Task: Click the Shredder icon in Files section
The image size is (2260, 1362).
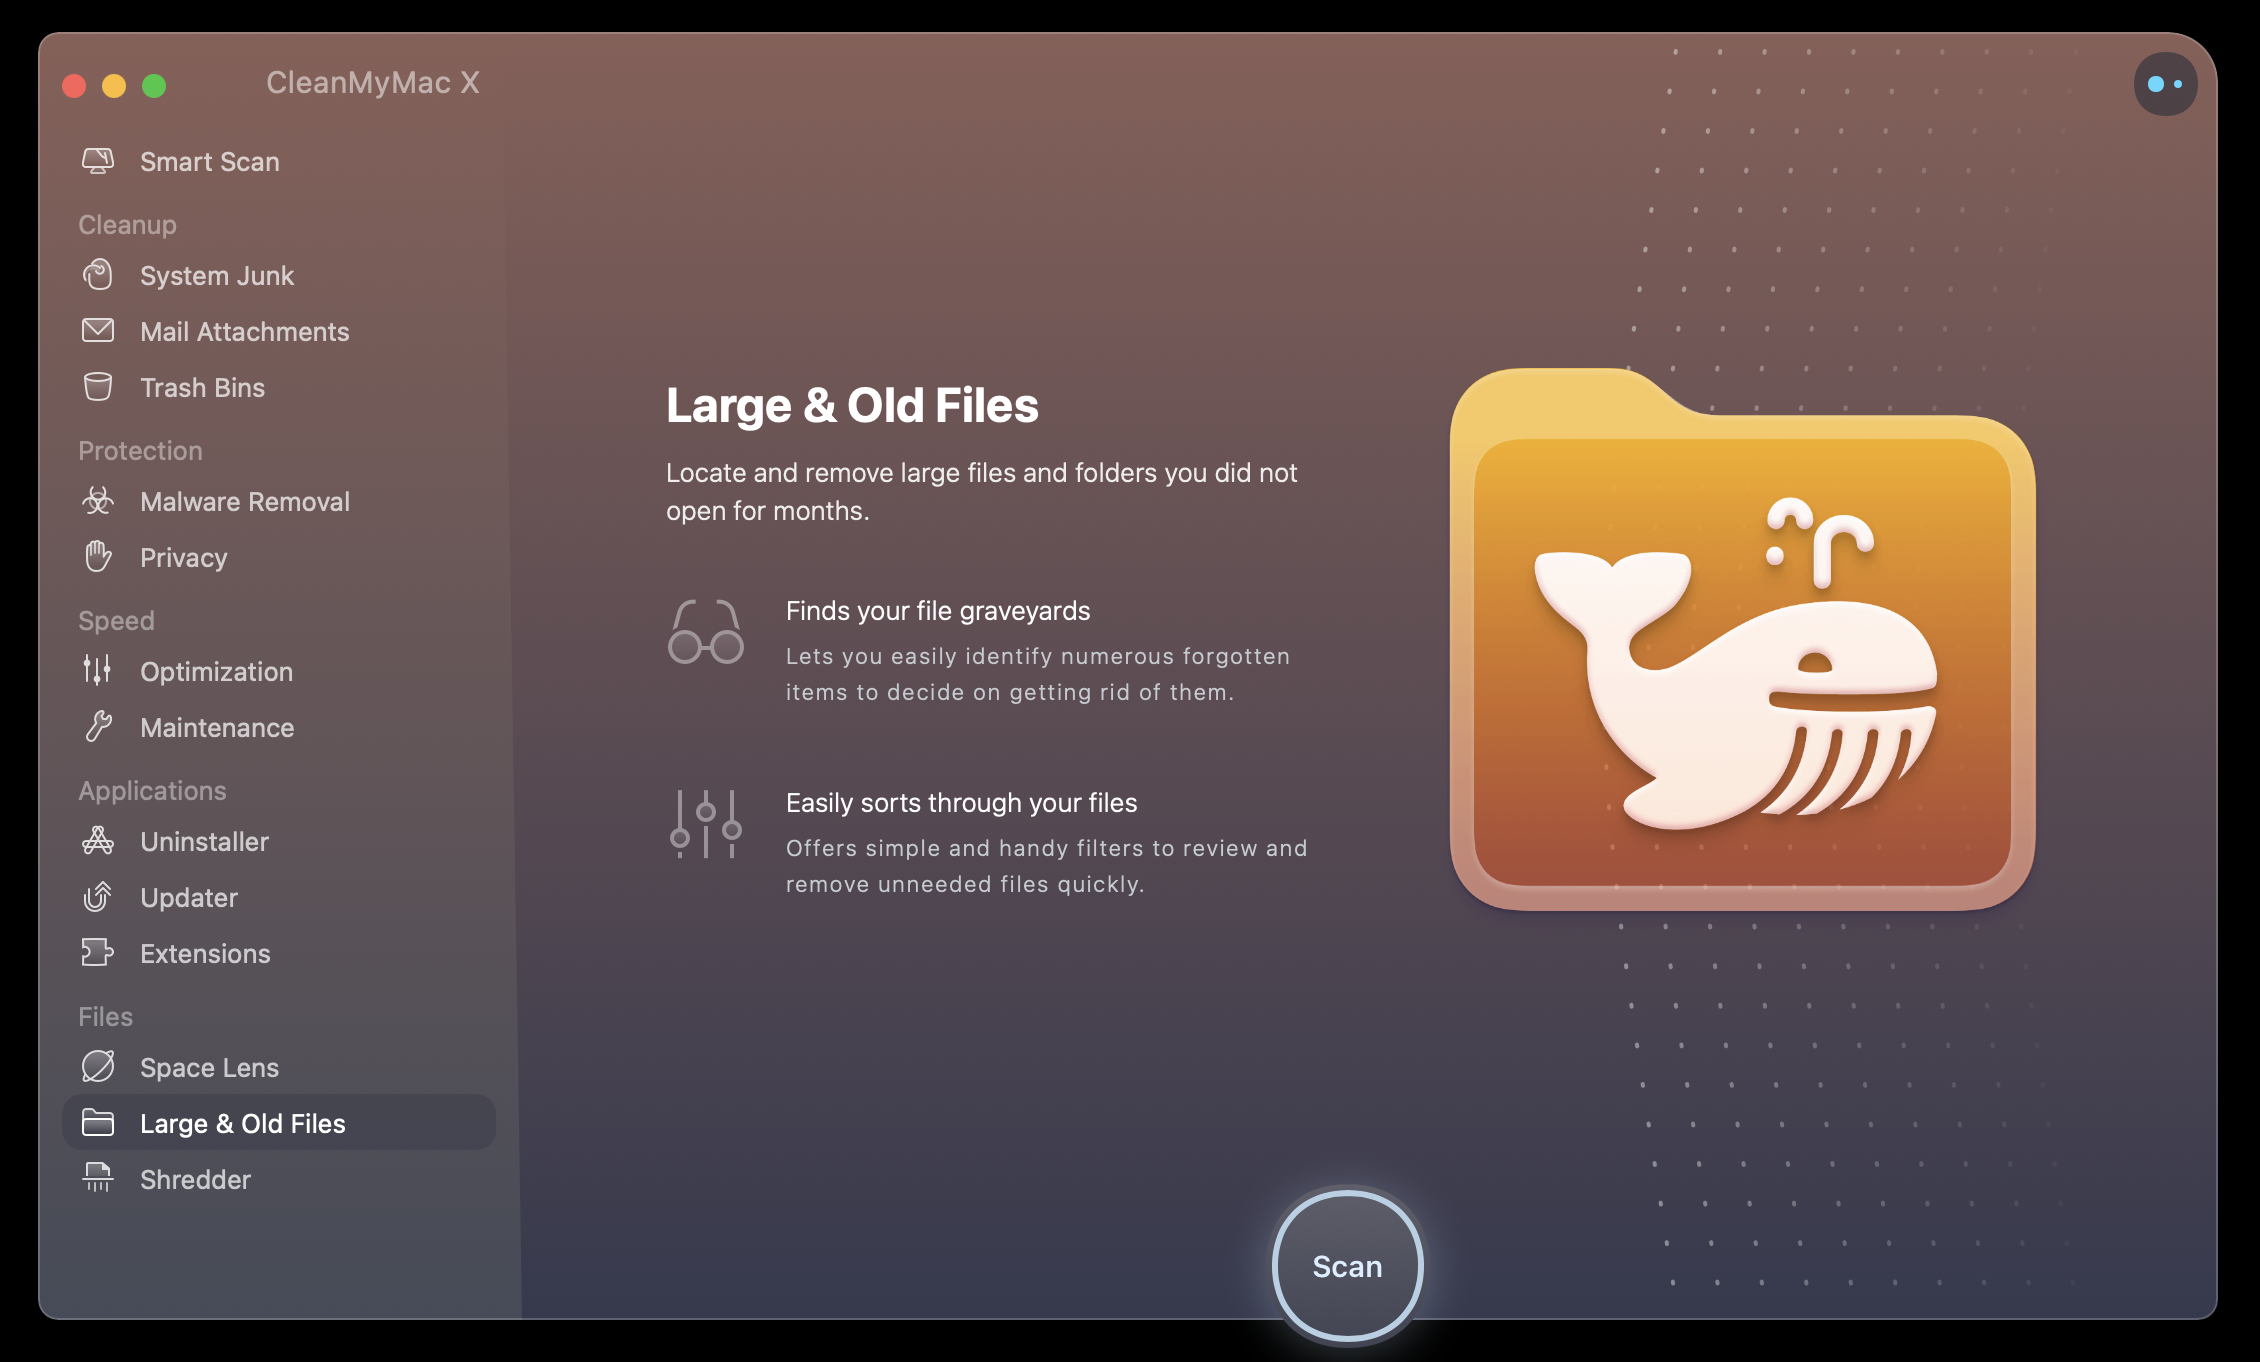Action: (x=97, y=1178)
